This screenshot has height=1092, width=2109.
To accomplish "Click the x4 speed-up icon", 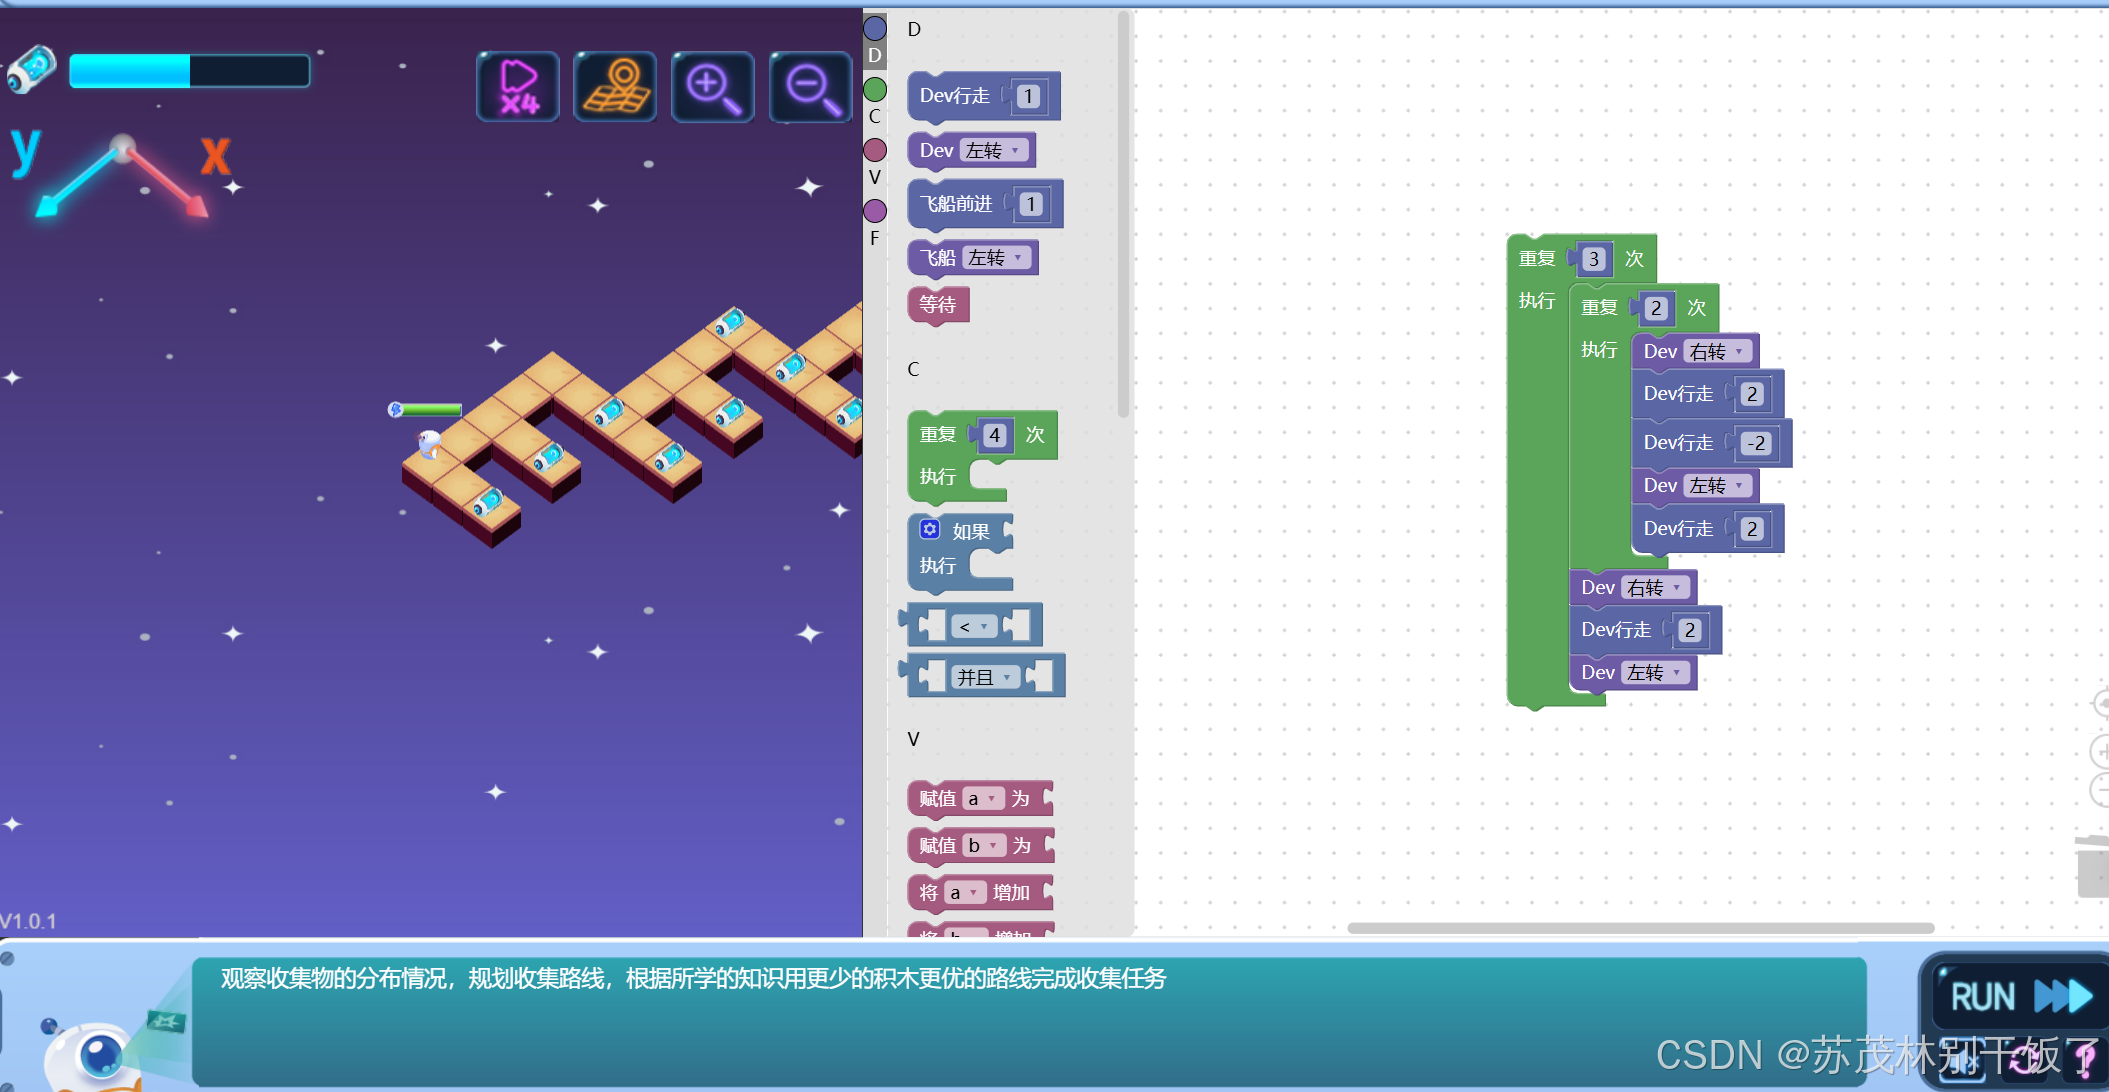I will click(518, 87).
